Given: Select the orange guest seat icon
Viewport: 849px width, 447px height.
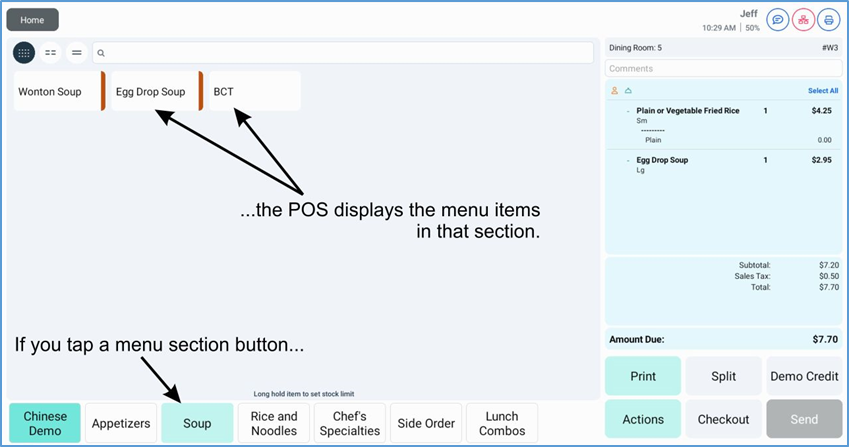Looking at the screenshot, I should (x=615, y=91).
